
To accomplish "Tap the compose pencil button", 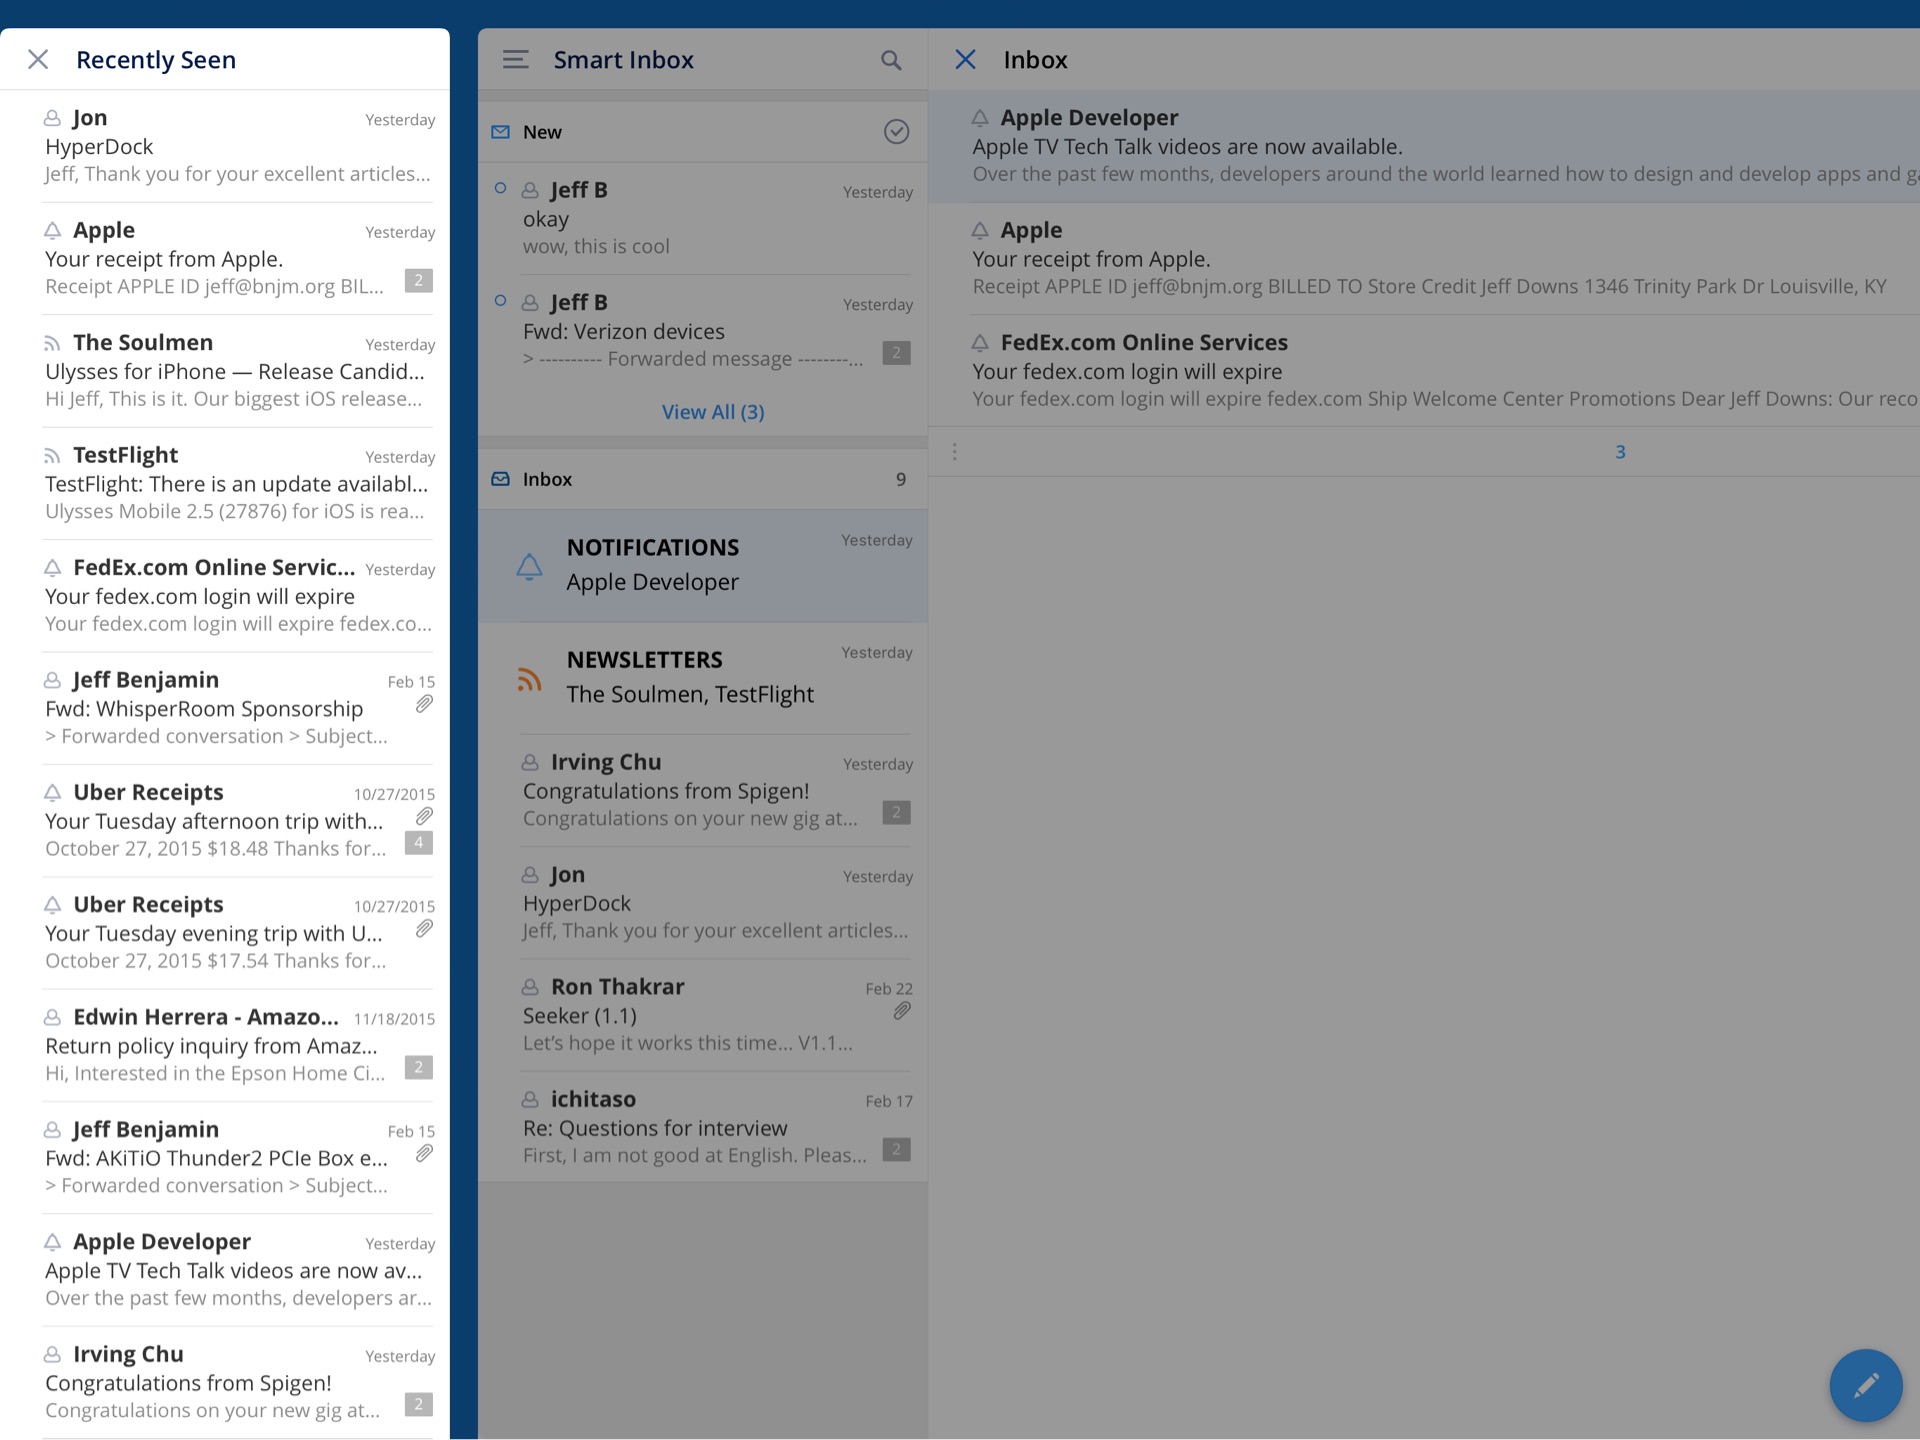I will coord(1865,1385).
